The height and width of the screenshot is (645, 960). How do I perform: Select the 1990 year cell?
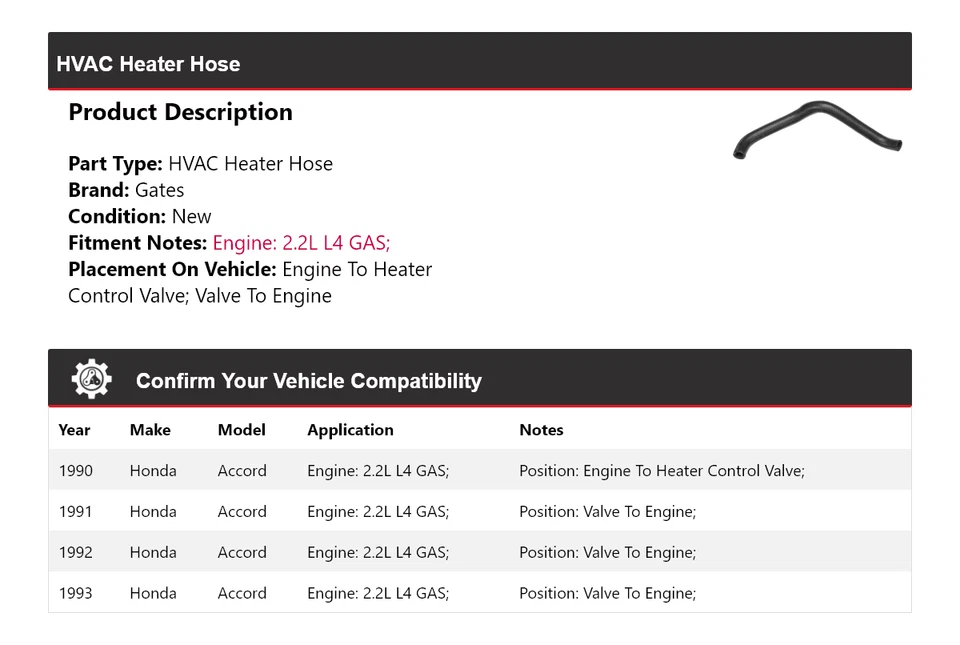pos(75,471)
